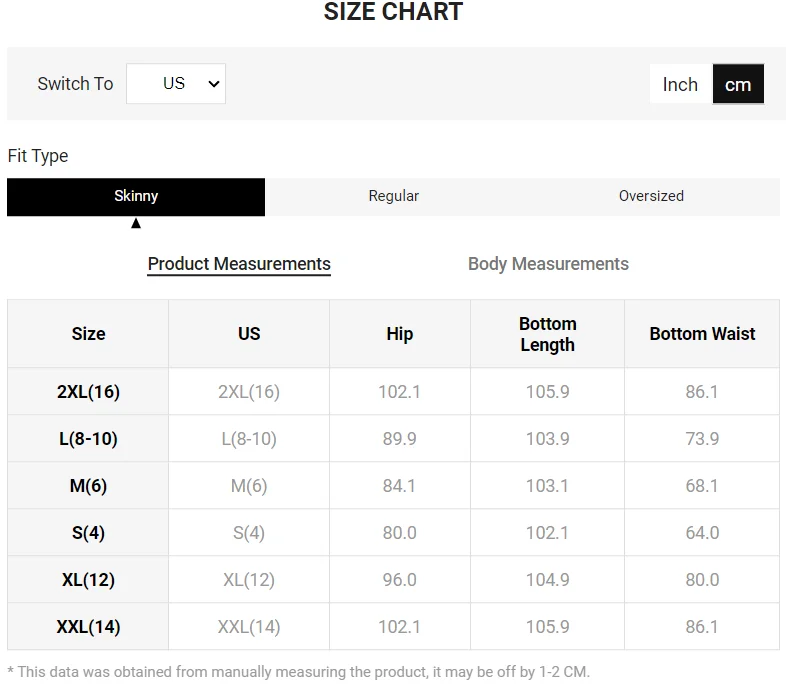Click the SIZE CHART heading
The height and width of the screenshot is (695, 786).
point(393,12)
